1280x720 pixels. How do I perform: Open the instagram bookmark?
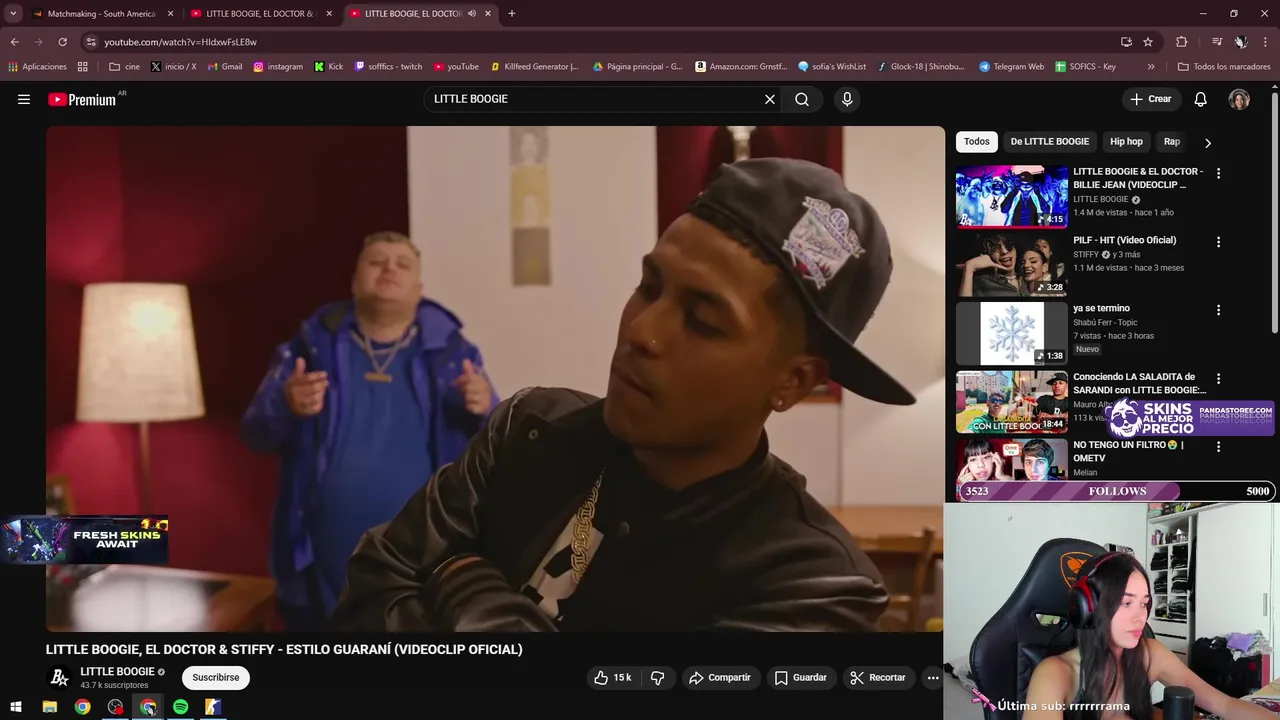point(278,67)
